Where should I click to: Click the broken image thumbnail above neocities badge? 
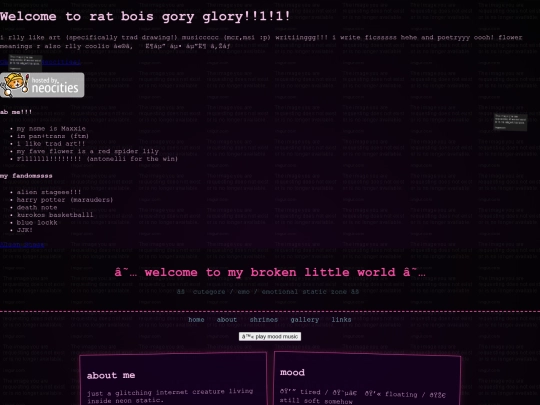coord(25,62)
